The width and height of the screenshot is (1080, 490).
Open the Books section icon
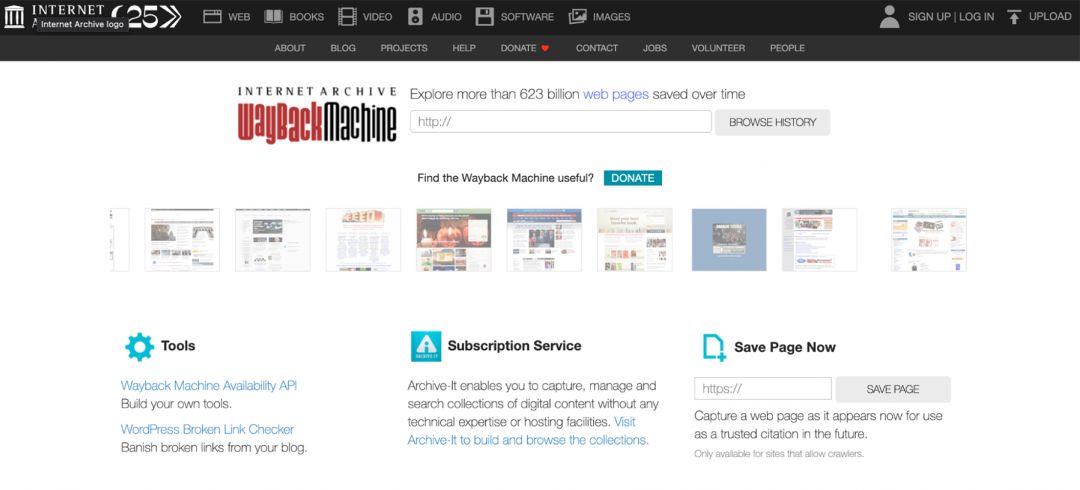coord(273,17)
